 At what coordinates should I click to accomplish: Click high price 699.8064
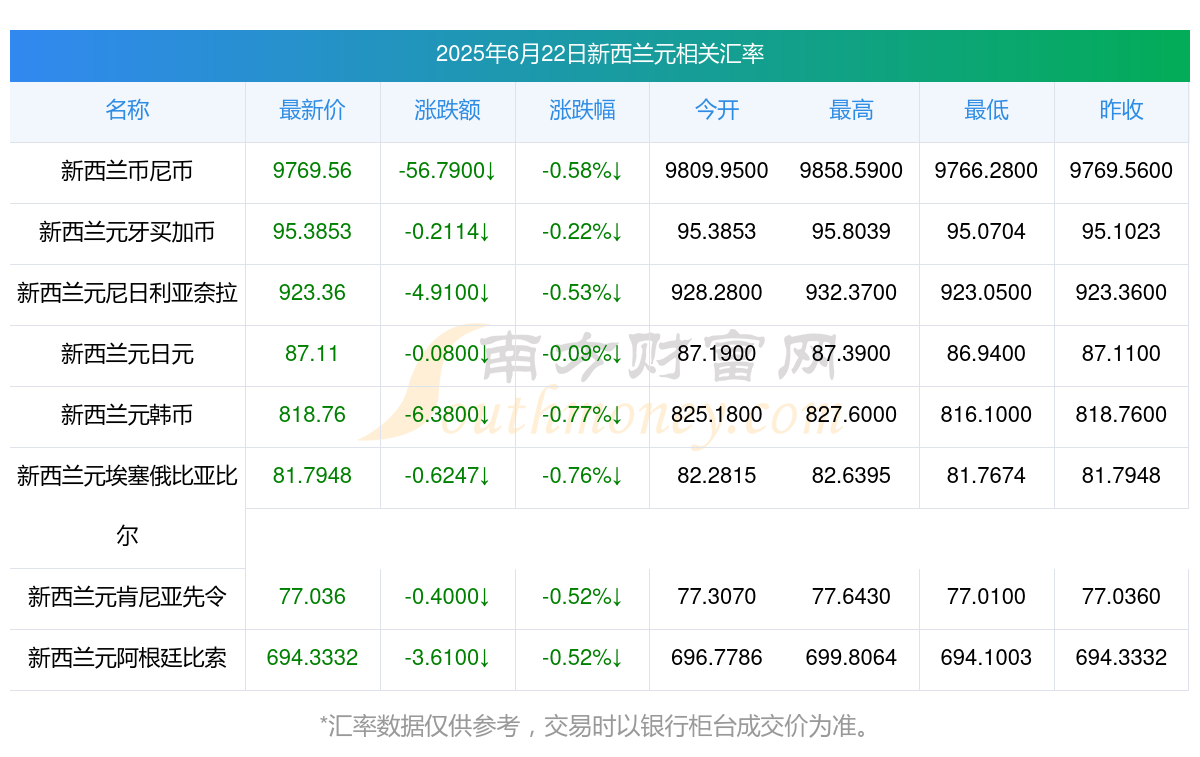(851, 658)
